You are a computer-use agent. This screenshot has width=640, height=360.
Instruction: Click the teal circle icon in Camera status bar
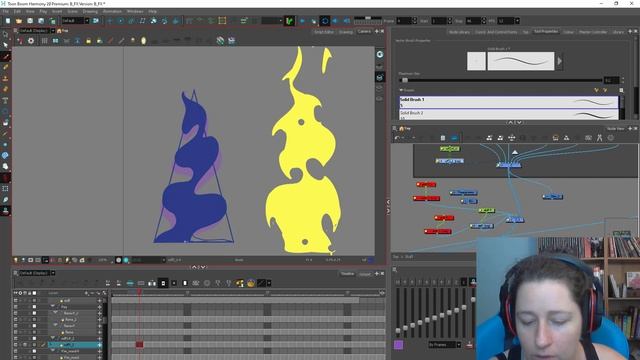tap(126, 260)
